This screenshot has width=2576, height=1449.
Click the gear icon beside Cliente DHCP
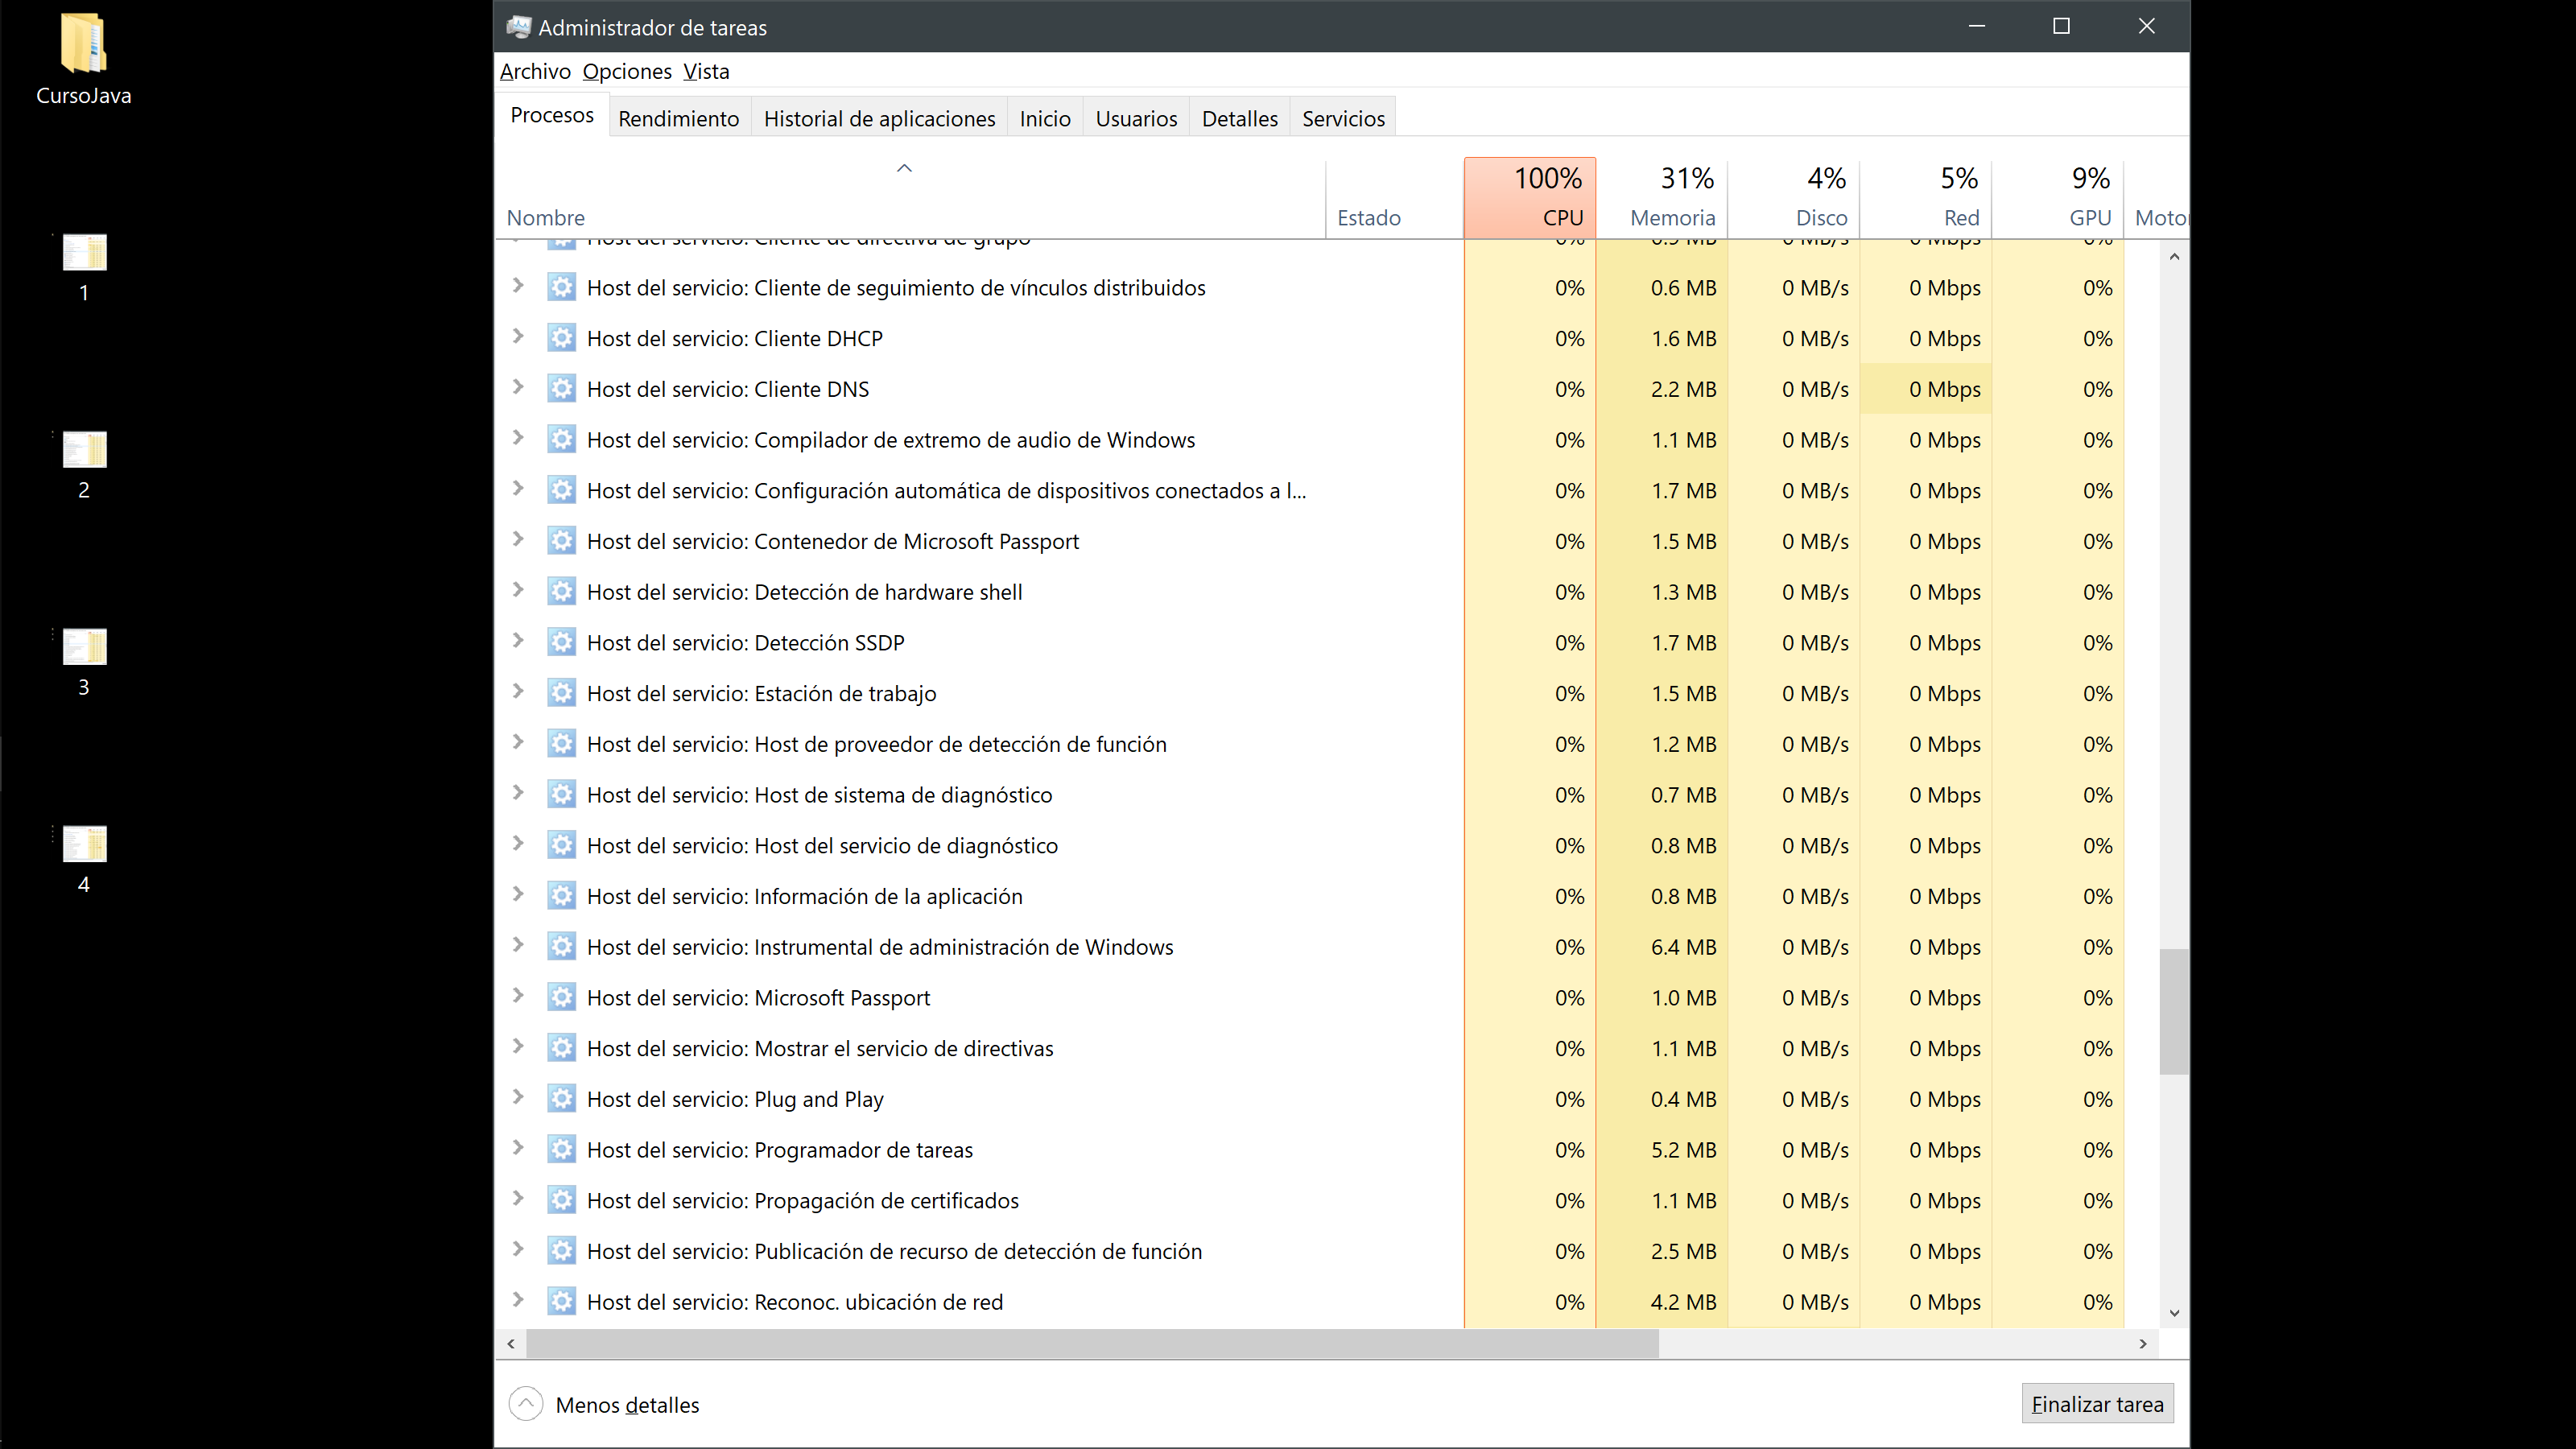click(561, 338)
